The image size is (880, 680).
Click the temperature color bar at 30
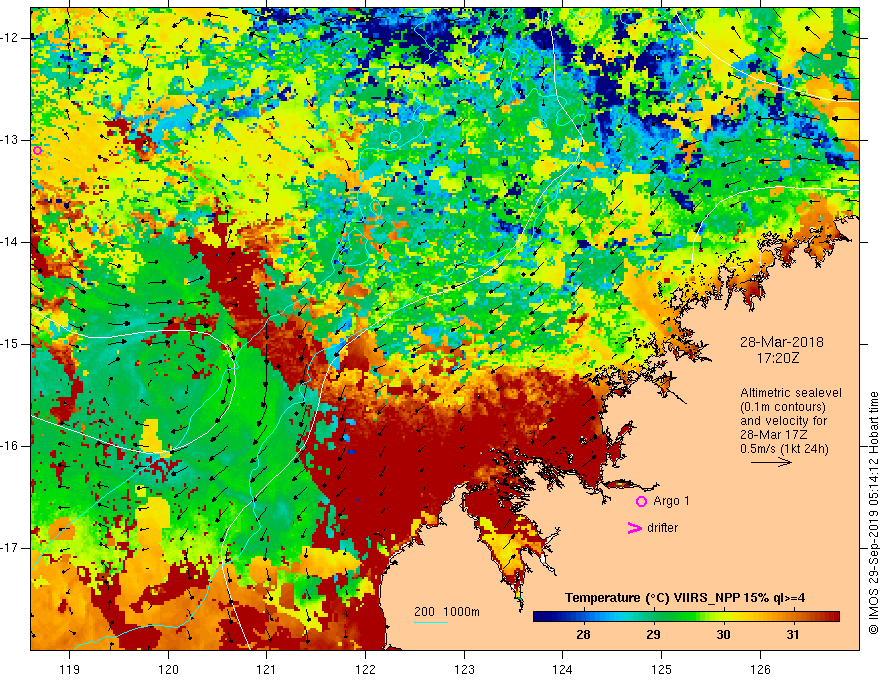(723, 617)
